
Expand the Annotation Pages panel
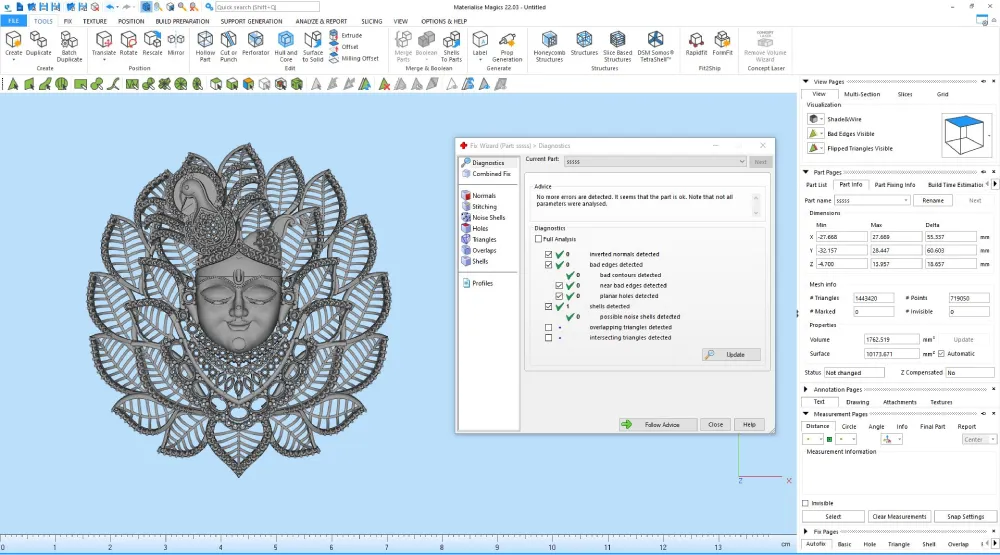coord(805,389)
